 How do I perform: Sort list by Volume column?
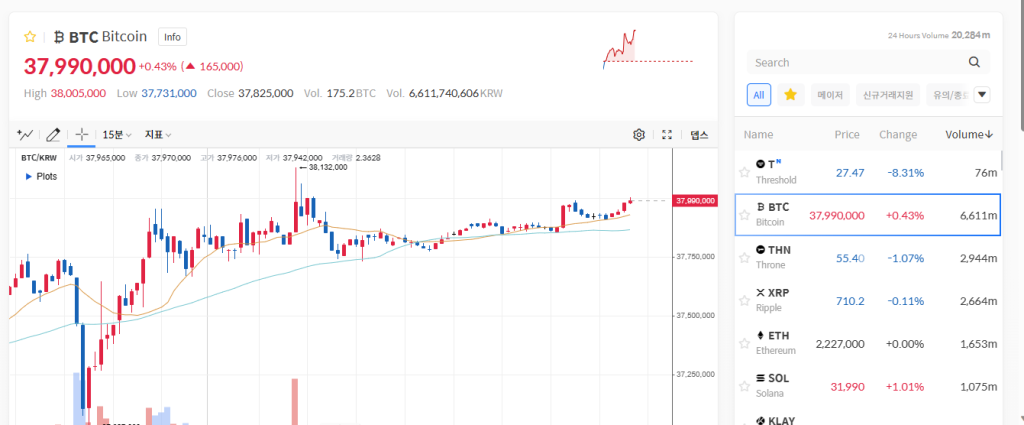[x=969, y=134]
